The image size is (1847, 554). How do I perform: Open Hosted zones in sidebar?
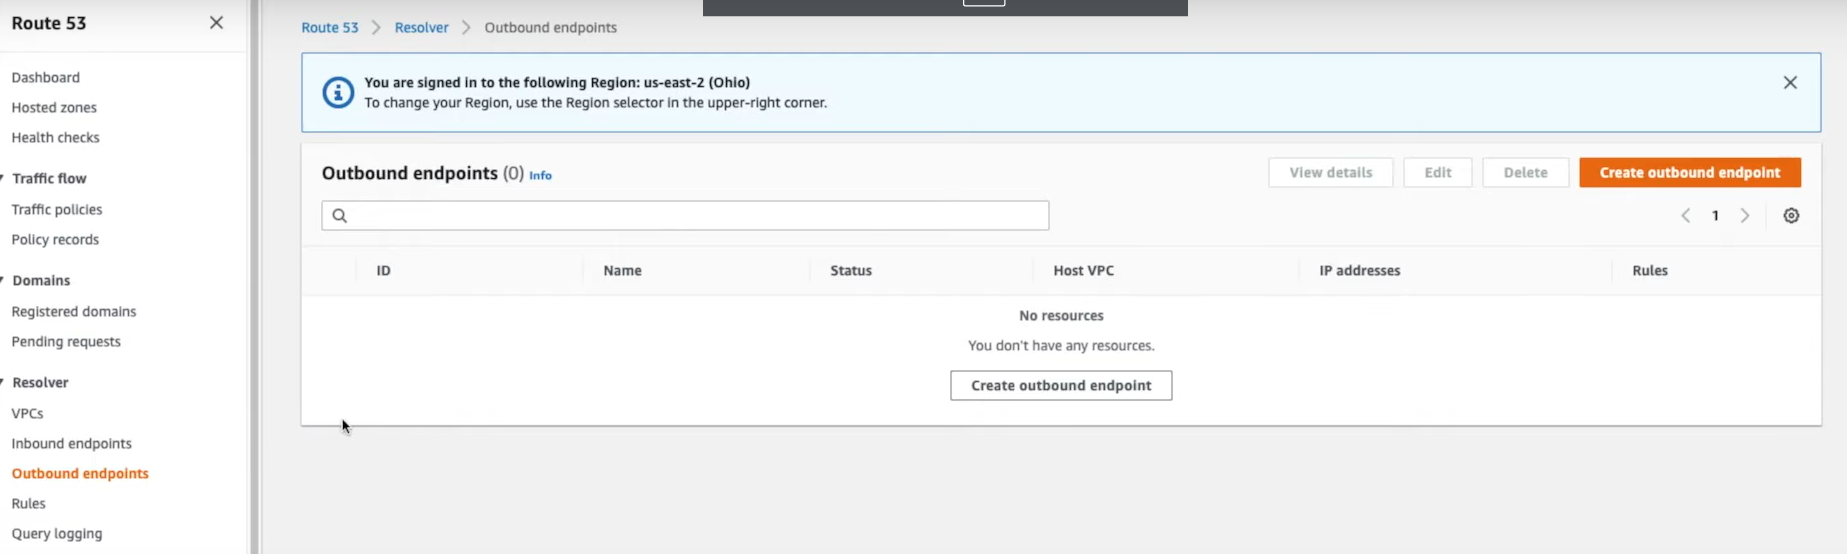(x=54, y=107)
